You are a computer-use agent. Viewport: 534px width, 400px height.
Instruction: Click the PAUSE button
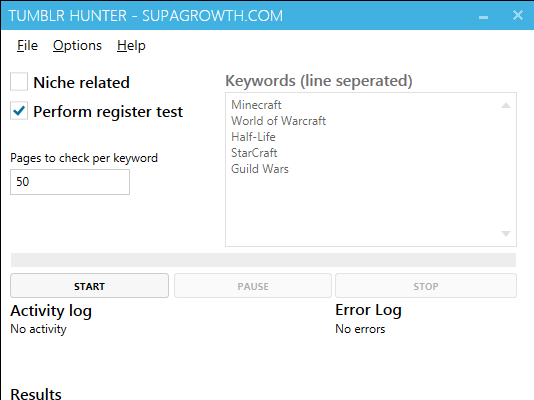[253, 286]
